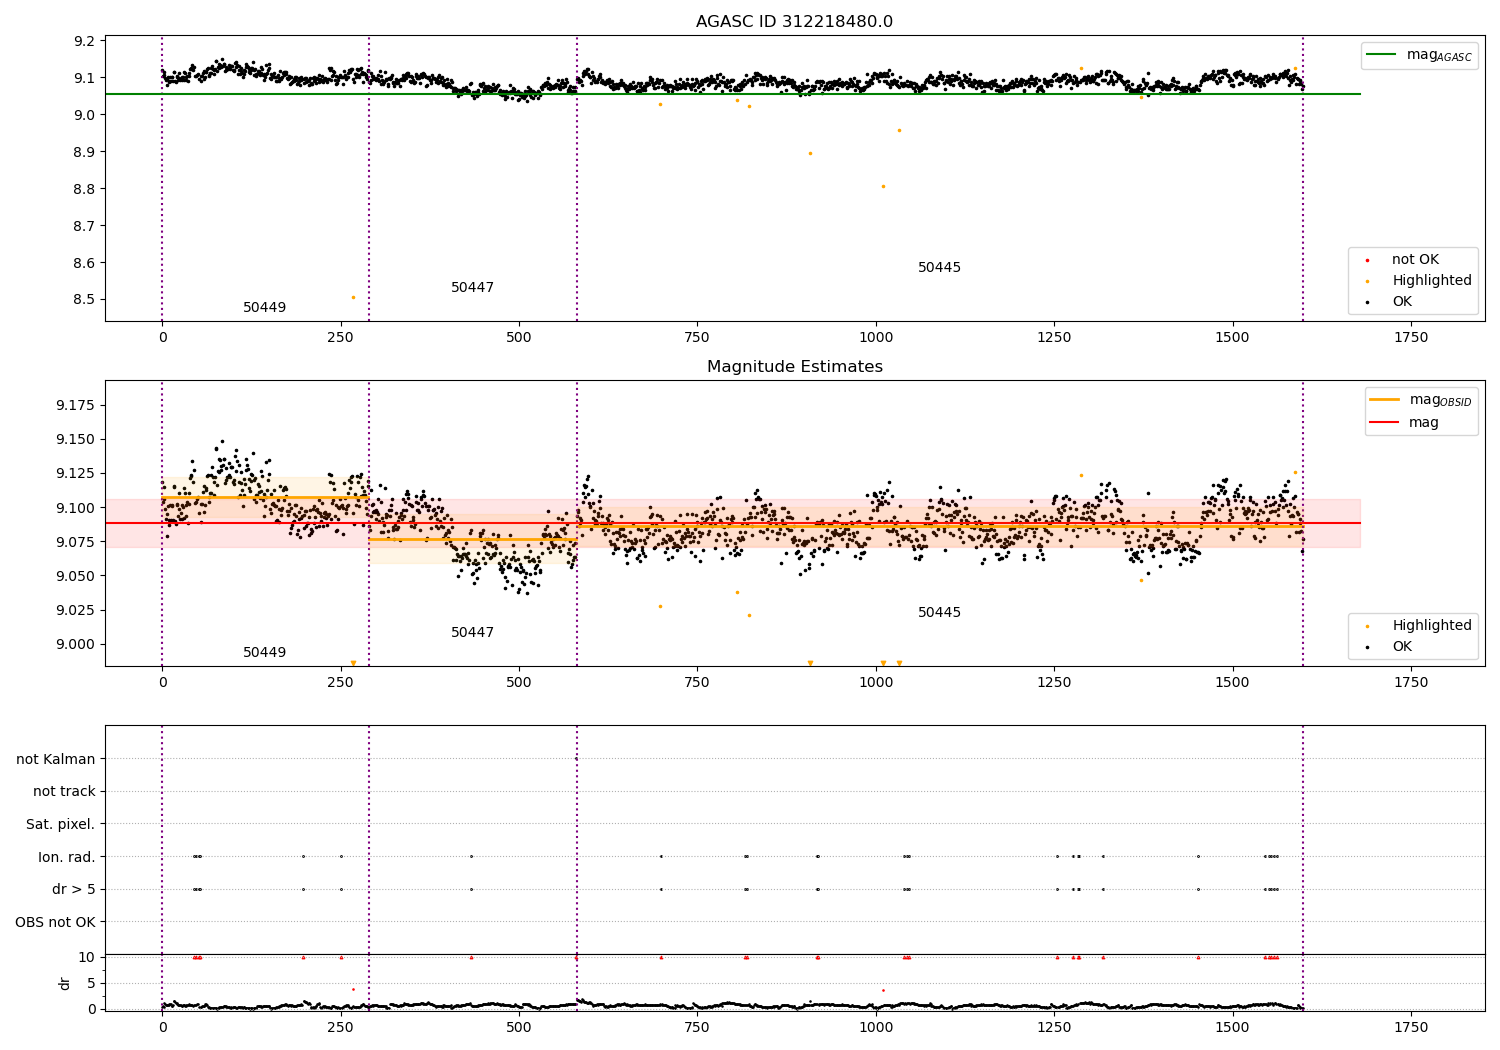
Task: Click the "dr > 5" axis label
Action: (x=74, y=889)
